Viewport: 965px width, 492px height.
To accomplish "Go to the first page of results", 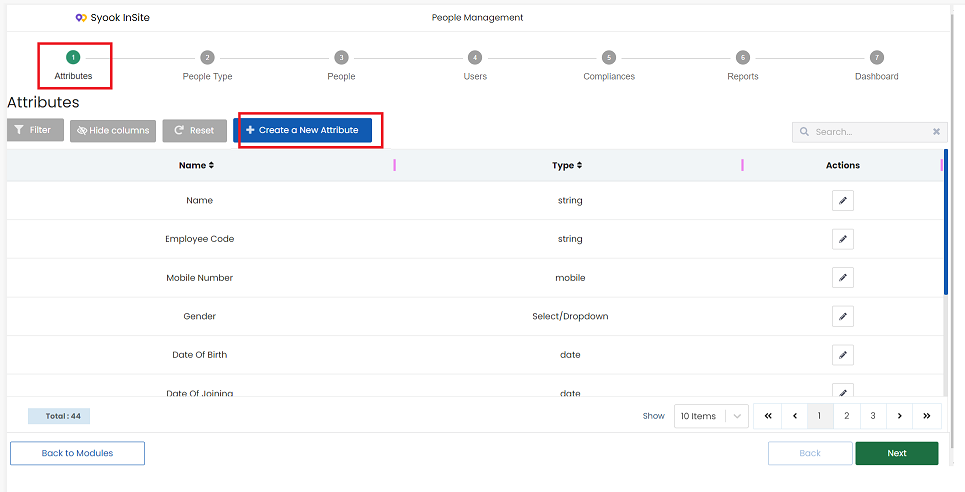I will 768,416.
